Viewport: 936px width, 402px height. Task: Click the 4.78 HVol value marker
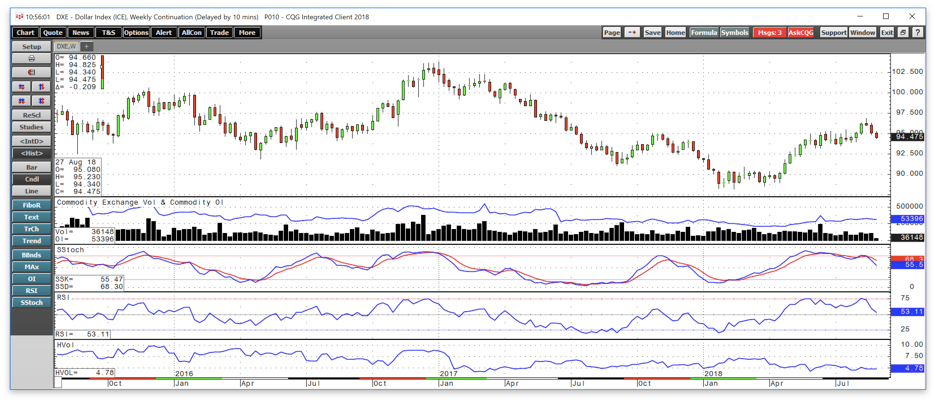[908, 368]
